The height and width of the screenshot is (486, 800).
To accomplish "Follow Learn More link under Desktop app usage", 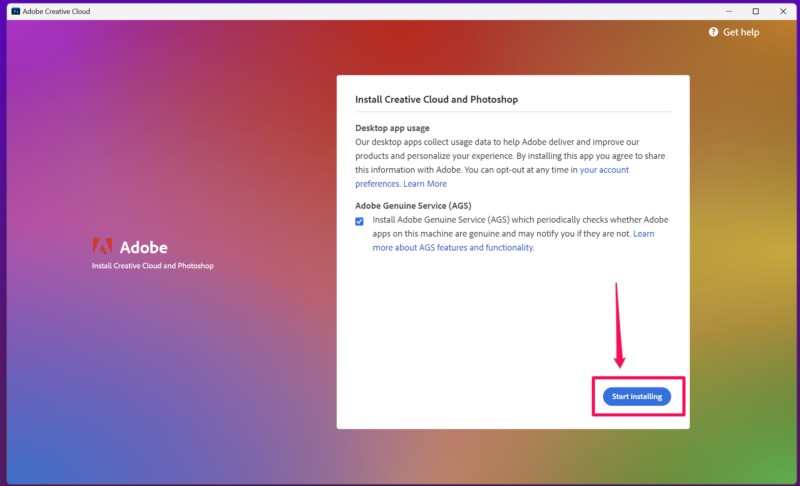I will [425, 184].
